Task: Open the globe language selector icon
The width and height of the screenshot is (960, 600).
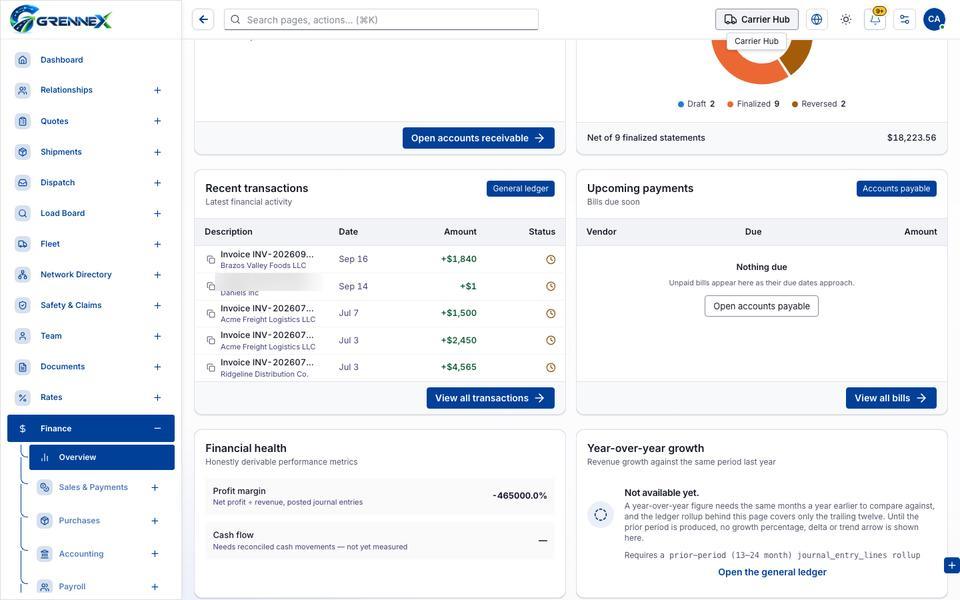Action: tap(816, 20)
